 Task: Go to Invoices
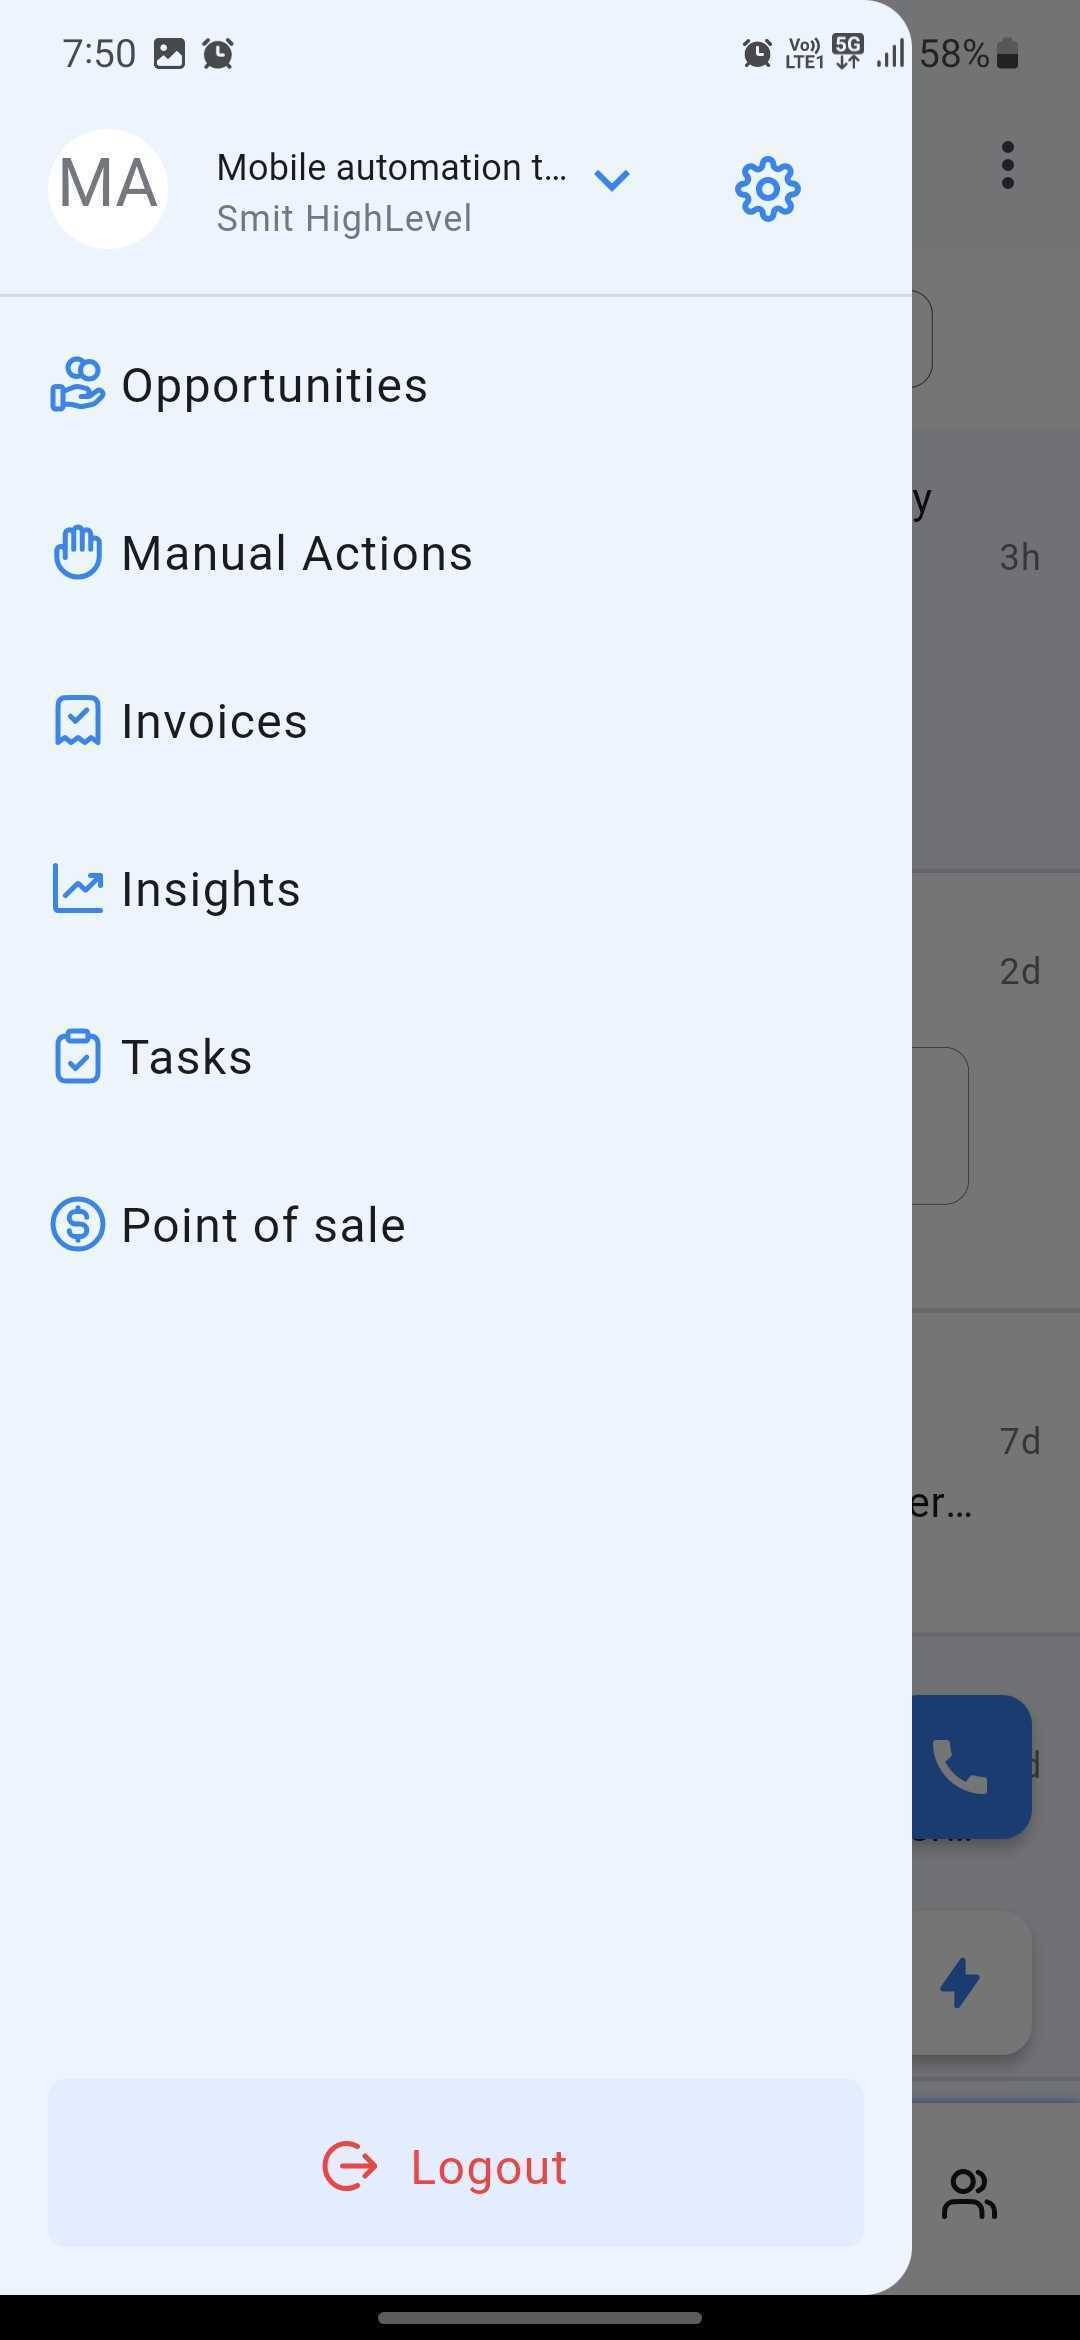tap(456, 721)
